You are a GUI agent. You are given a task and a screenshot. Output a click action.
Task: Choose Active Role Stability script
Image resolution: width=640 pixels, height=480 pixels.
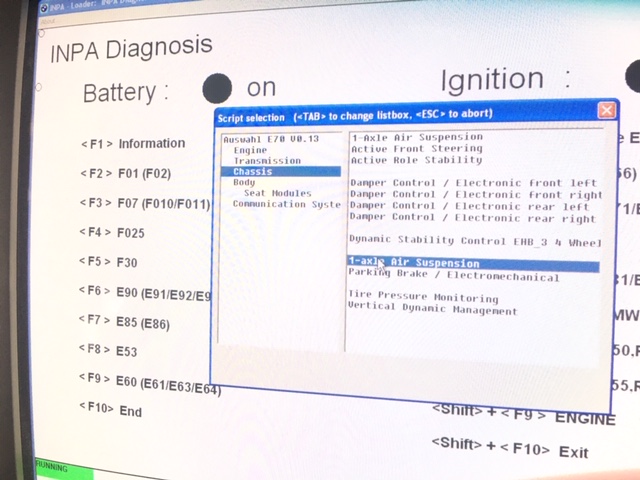[x=416, y=160]
